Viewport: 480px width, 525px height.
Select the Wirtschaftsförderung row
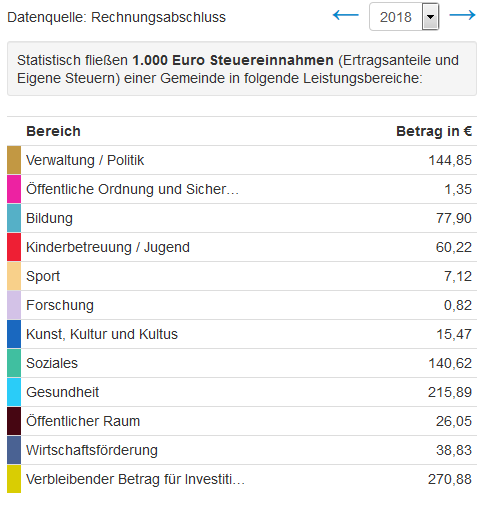coord(242,450)
